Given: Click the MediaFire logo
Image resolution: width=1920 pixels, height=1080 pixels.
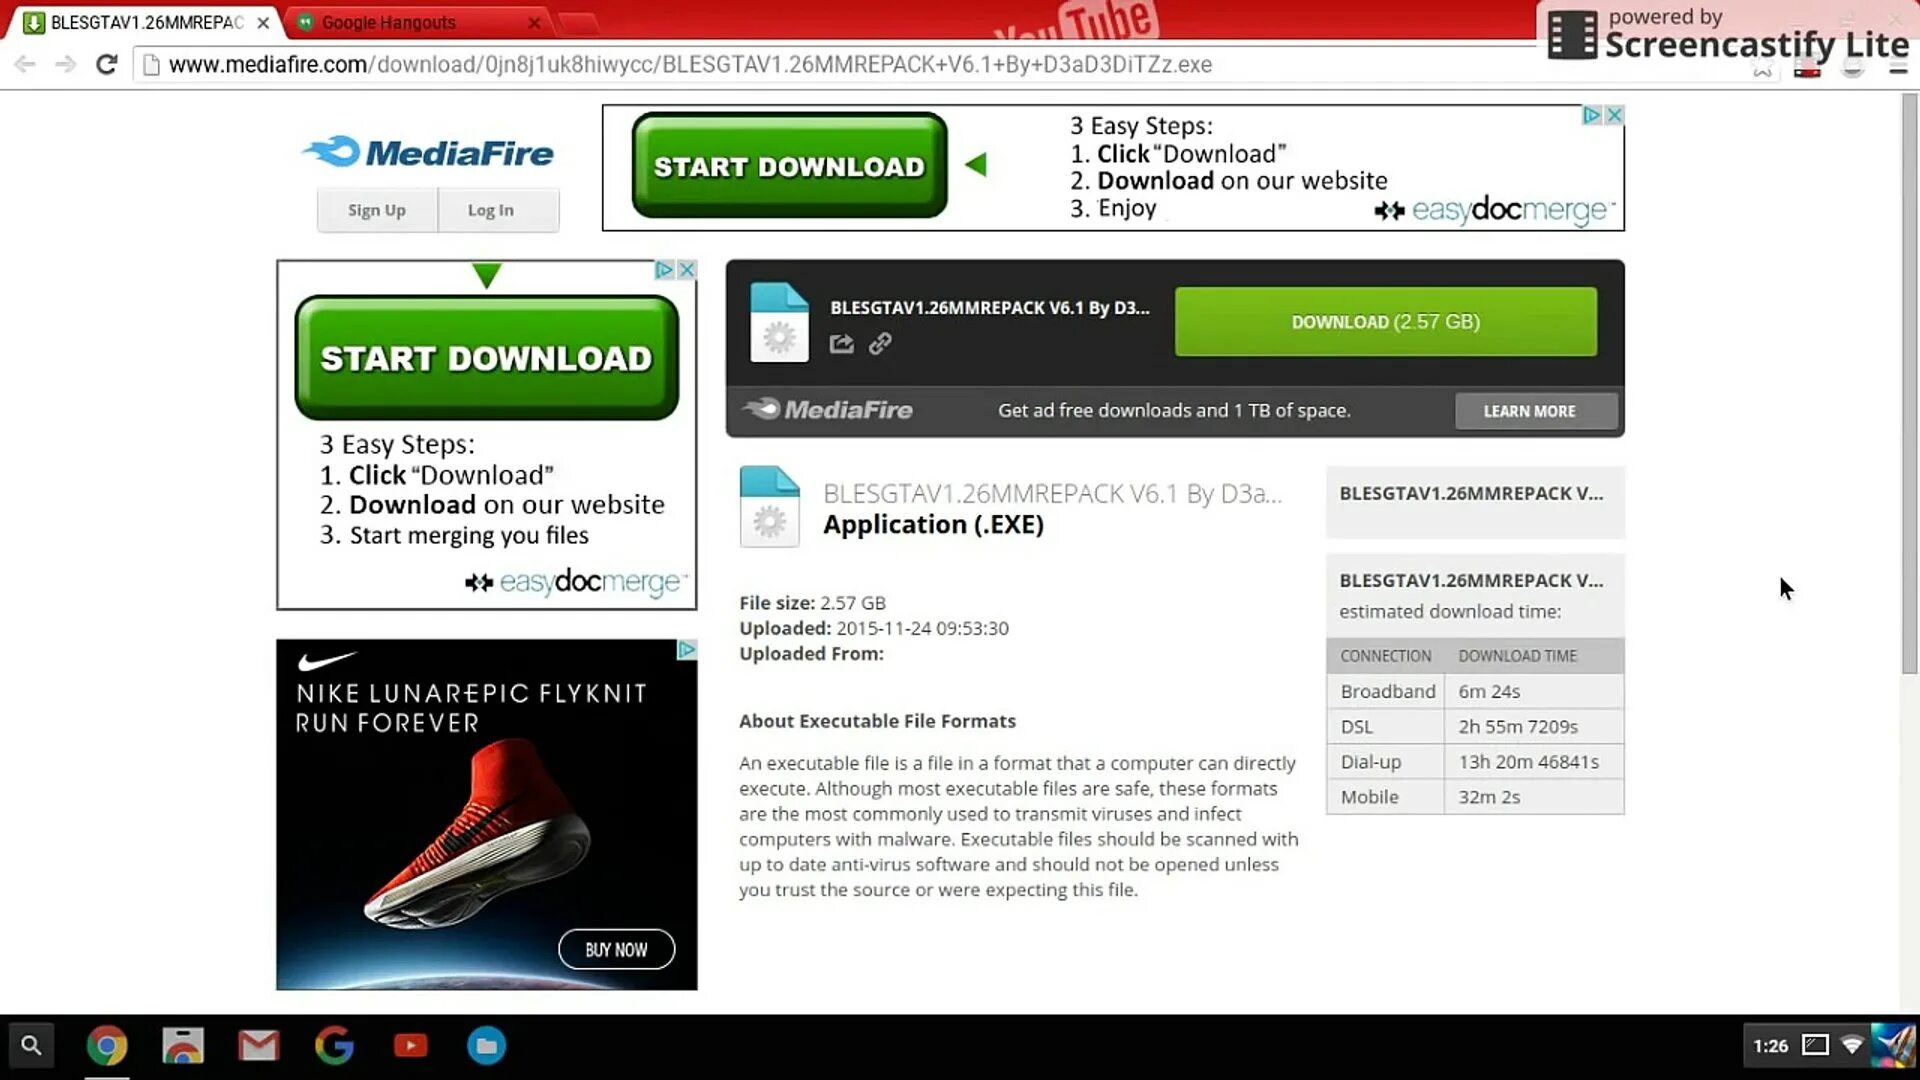Looking at the screenshot, I should coord(428,152).
